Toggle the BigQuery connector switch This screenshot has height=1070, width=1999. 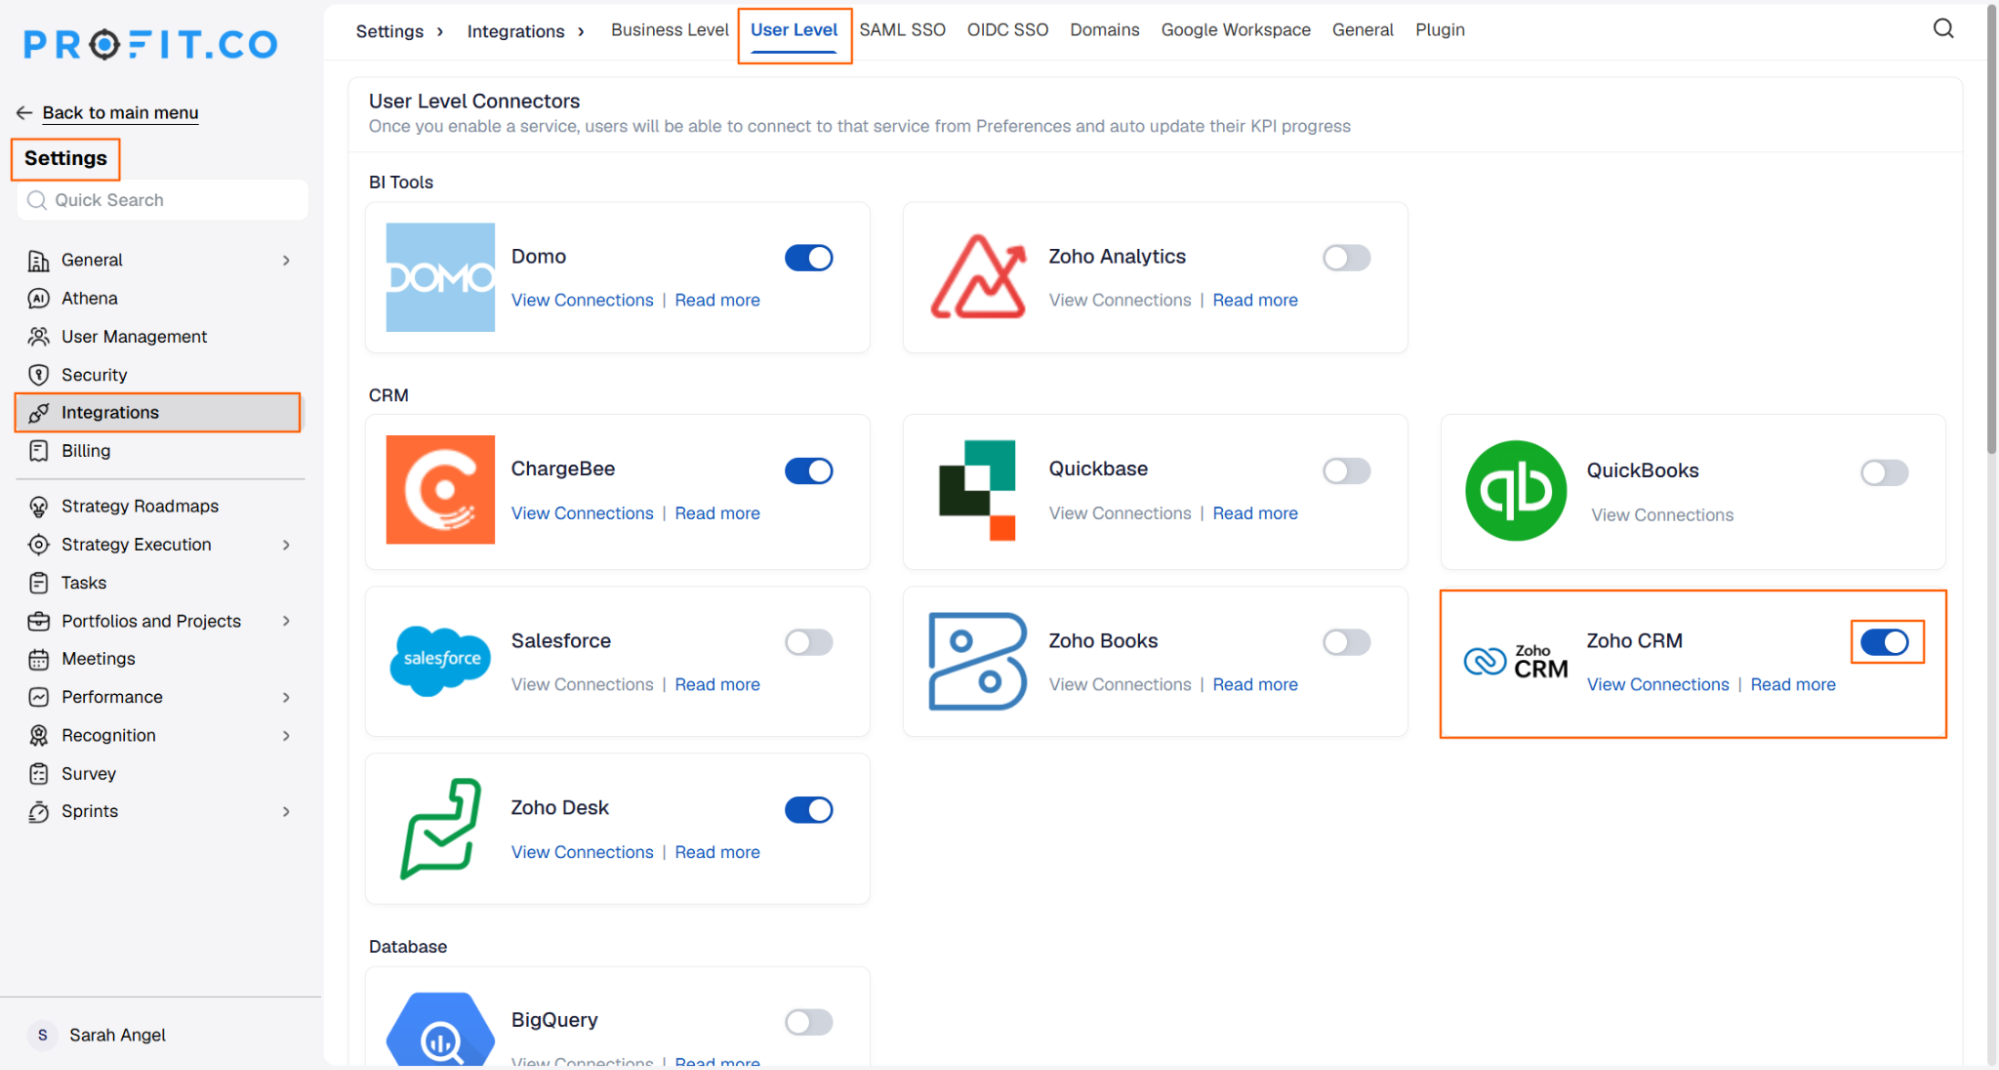click(x=809, y=1022)
